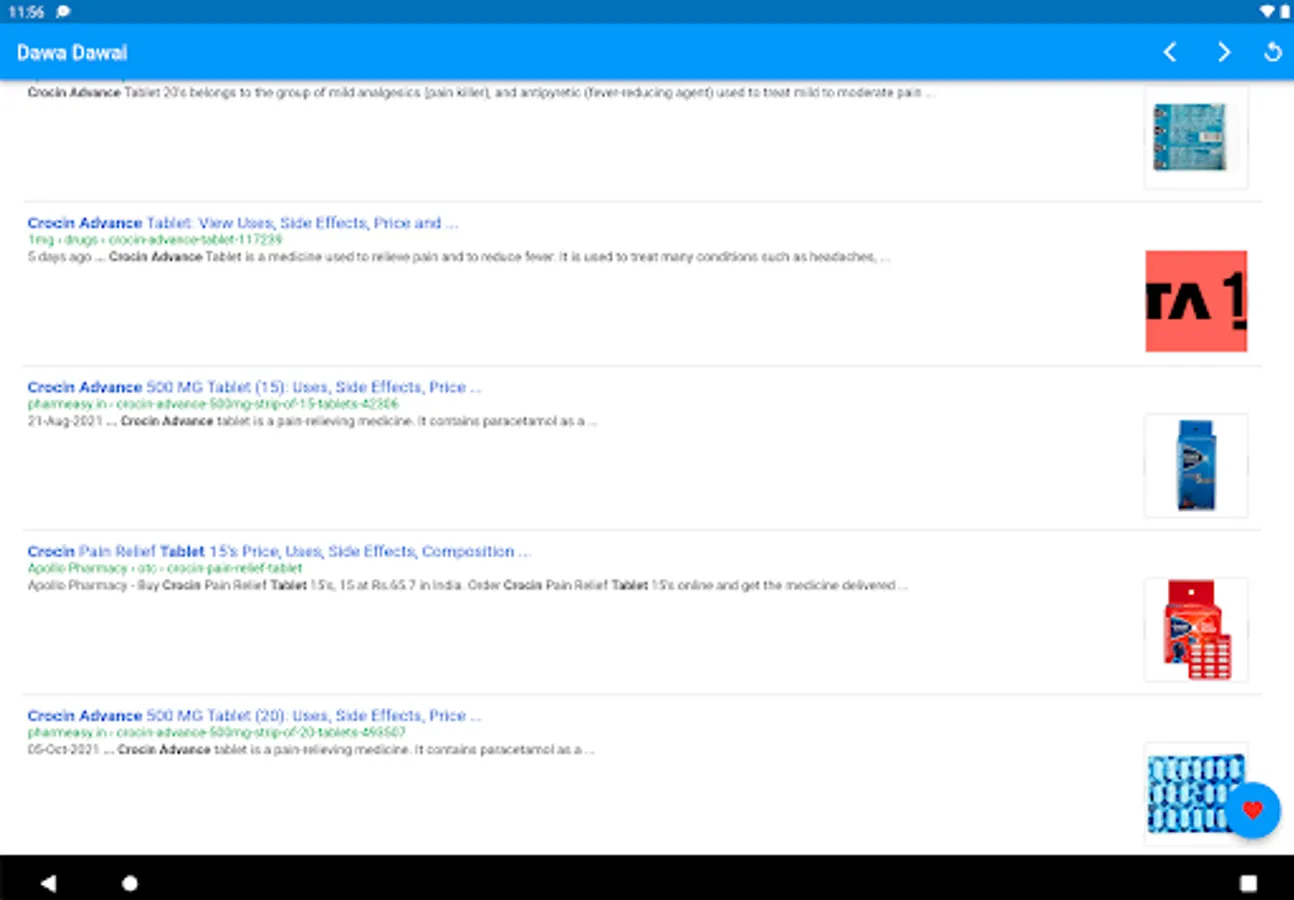The image size is (1294, 900).
Task: Open 'Crocin Advance 500 MG Tablet (20)' result
Action: [x=255, y=715]
